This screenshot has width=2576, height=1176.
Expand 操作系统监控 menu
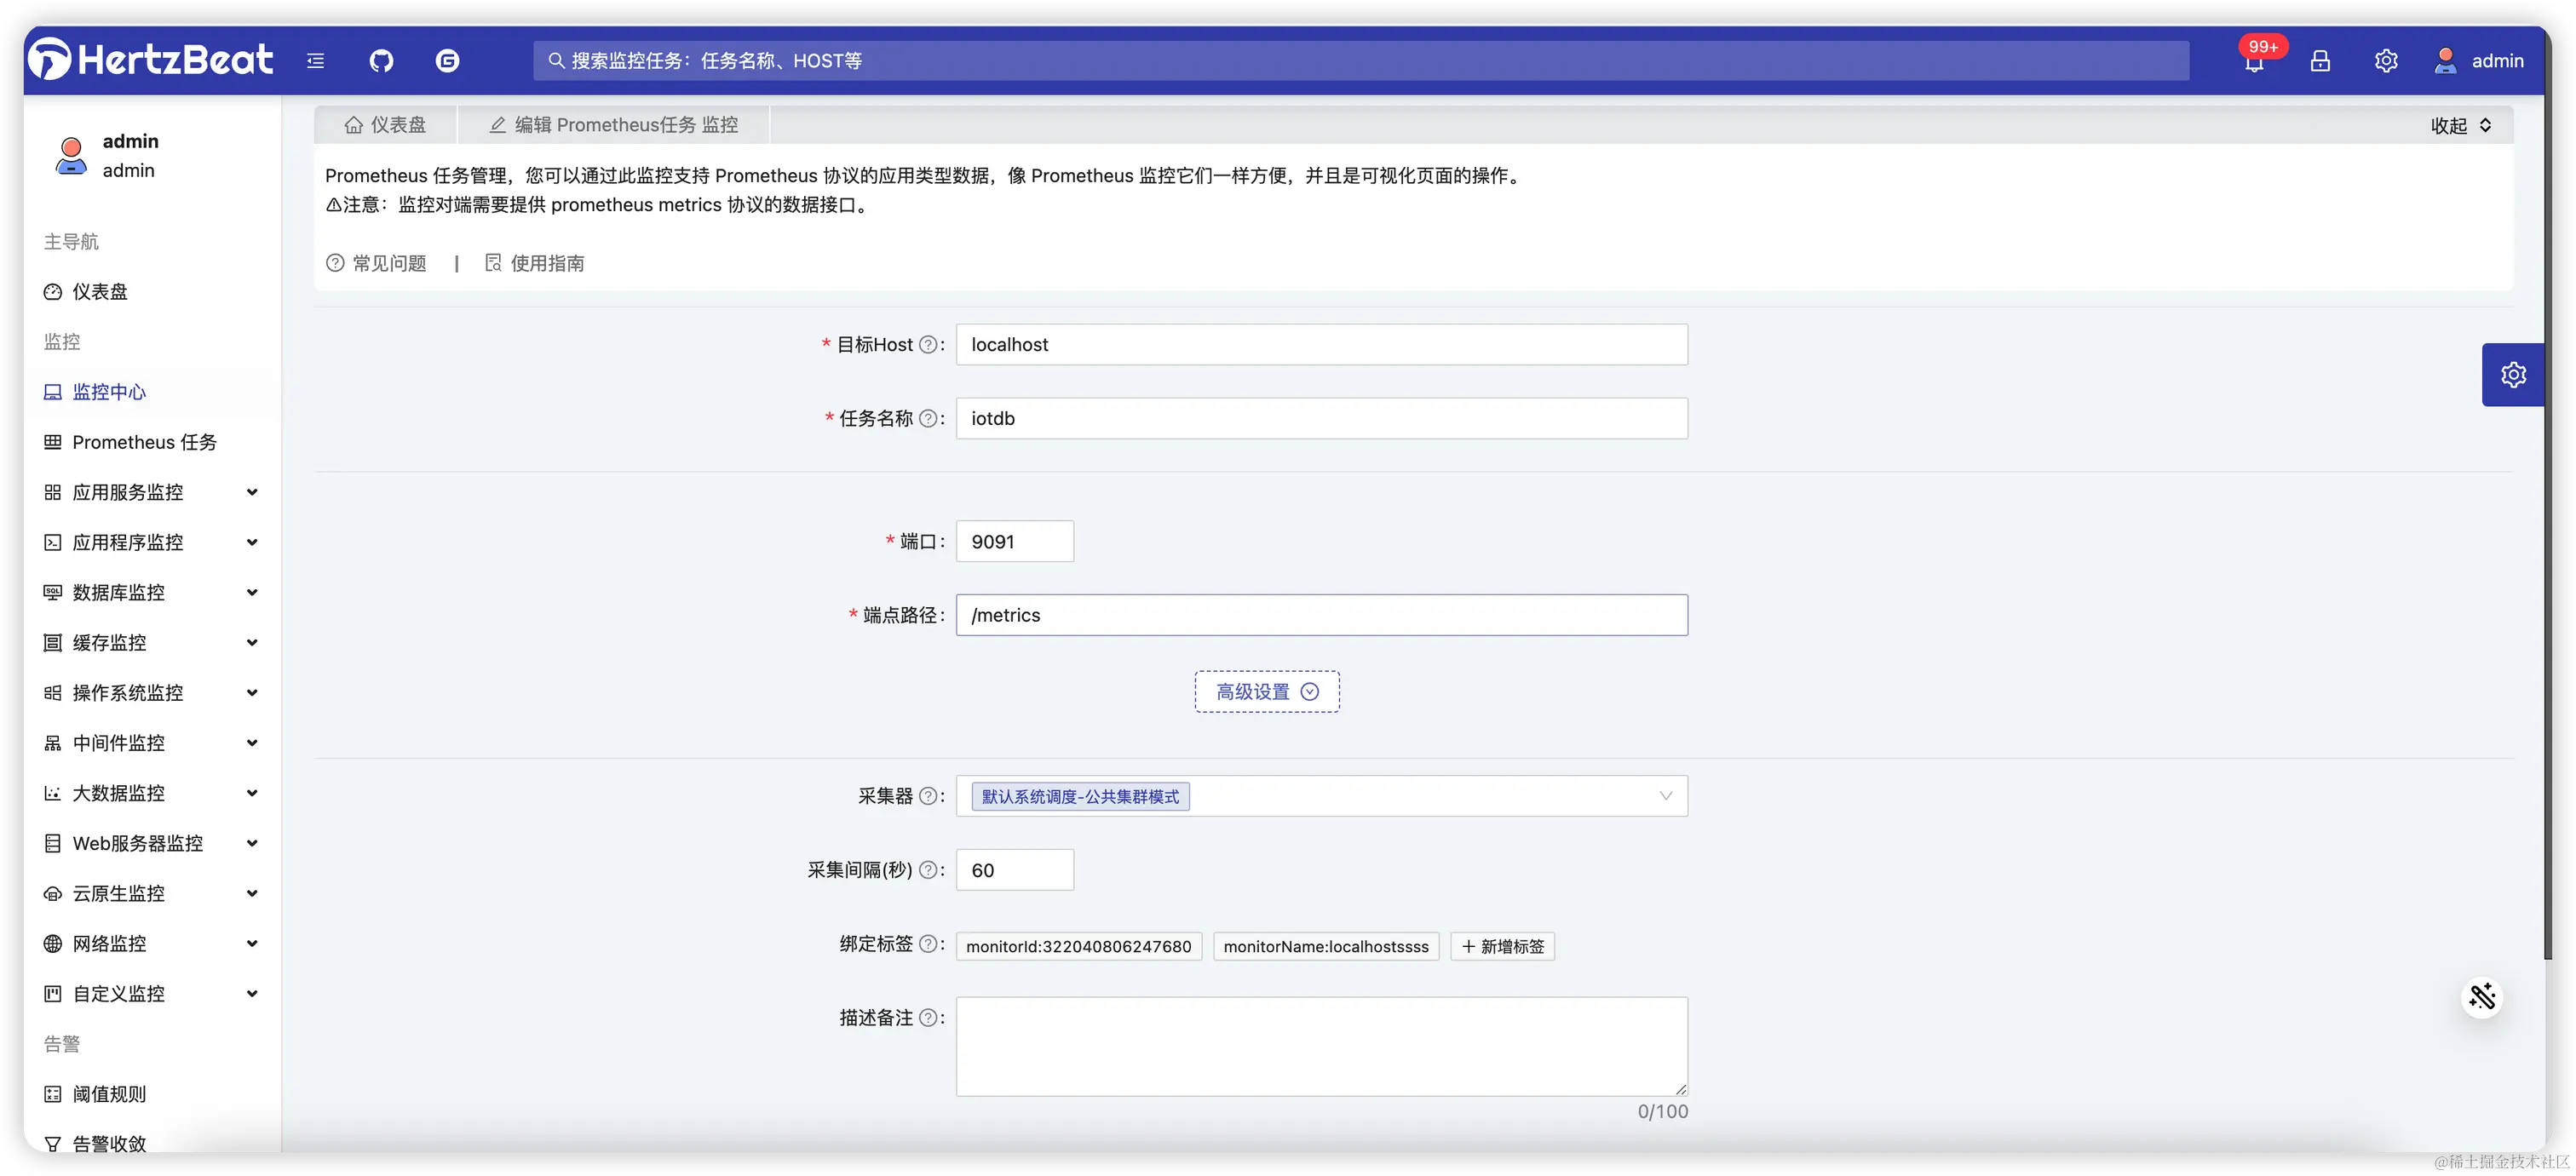pyautogui.click(x=150, y=692)
